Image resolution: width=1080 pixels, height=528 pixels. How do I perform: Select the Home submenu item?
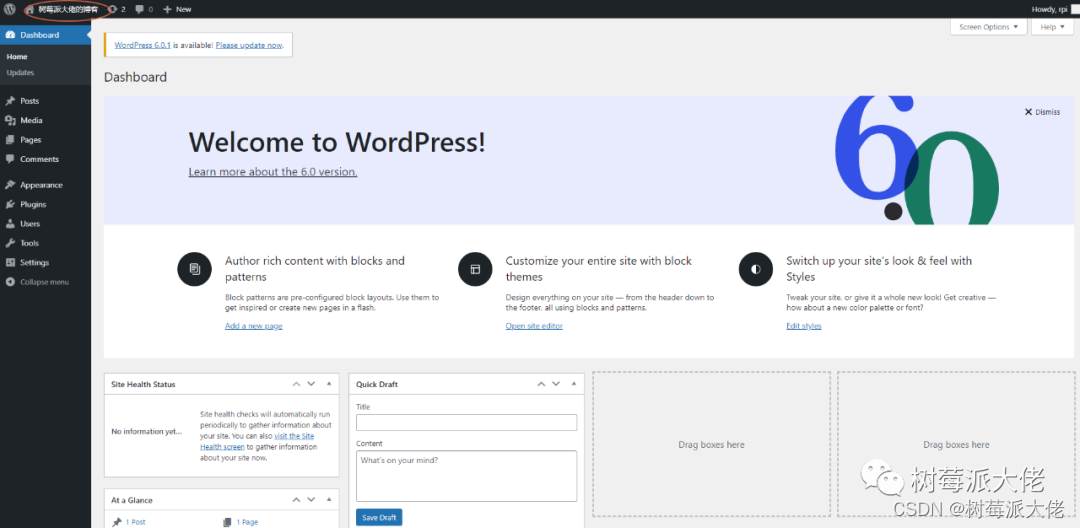[17, 56]
